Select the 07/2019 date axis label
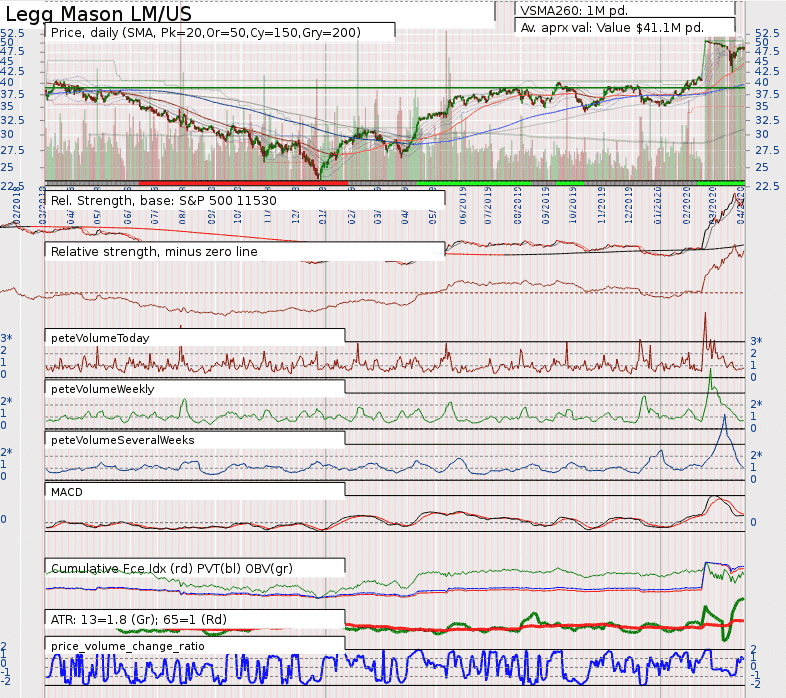The width and height of the screenshot is (786, 698). pos(488,206)
